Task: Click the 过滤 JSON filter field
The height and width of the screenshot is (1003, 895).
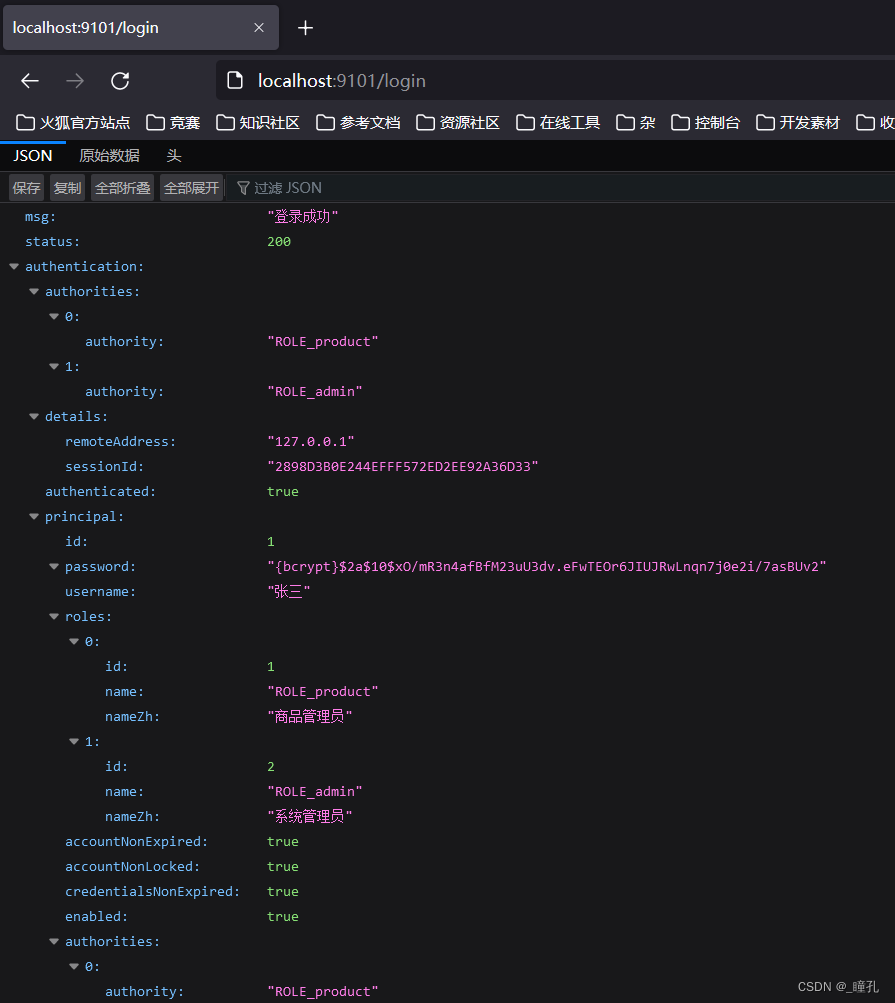Action: [562, 187]
